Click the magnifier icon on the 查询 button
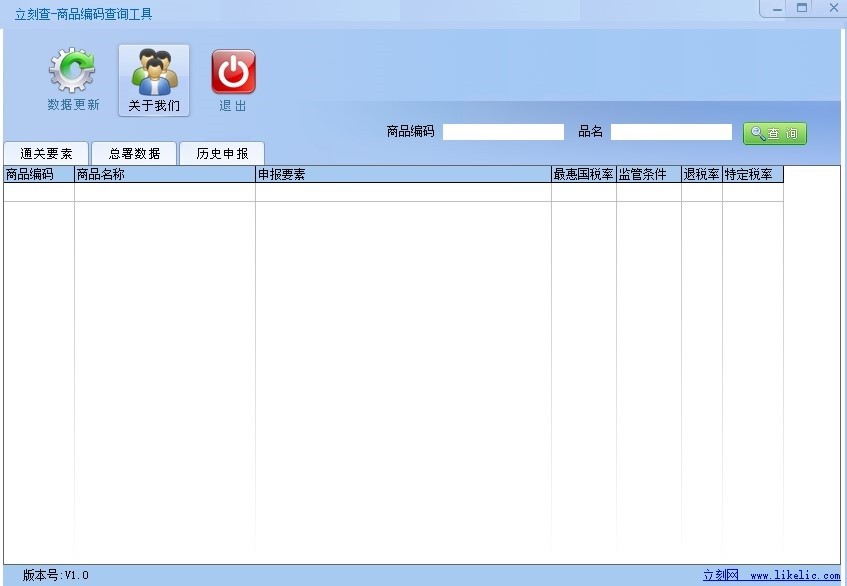 coord(757,132)
